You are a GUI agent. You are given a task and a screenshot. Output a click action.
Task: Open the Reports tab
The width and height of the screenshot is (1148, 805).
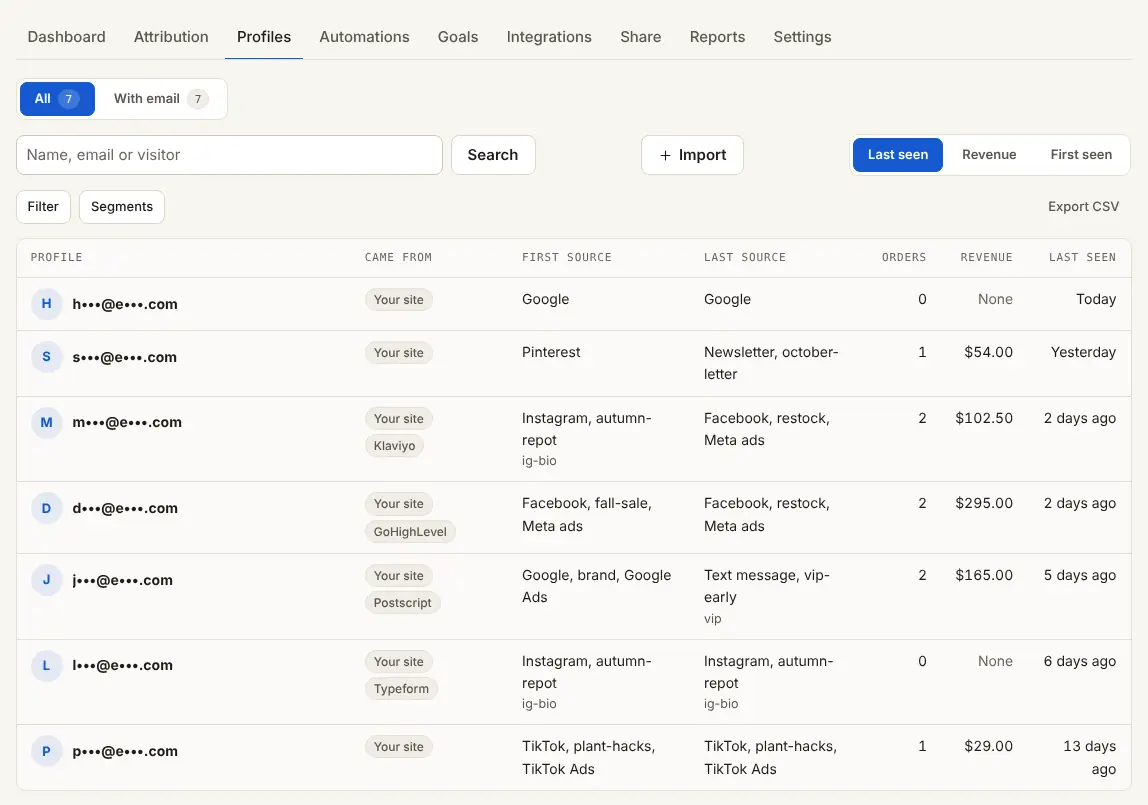click(718, 37)
